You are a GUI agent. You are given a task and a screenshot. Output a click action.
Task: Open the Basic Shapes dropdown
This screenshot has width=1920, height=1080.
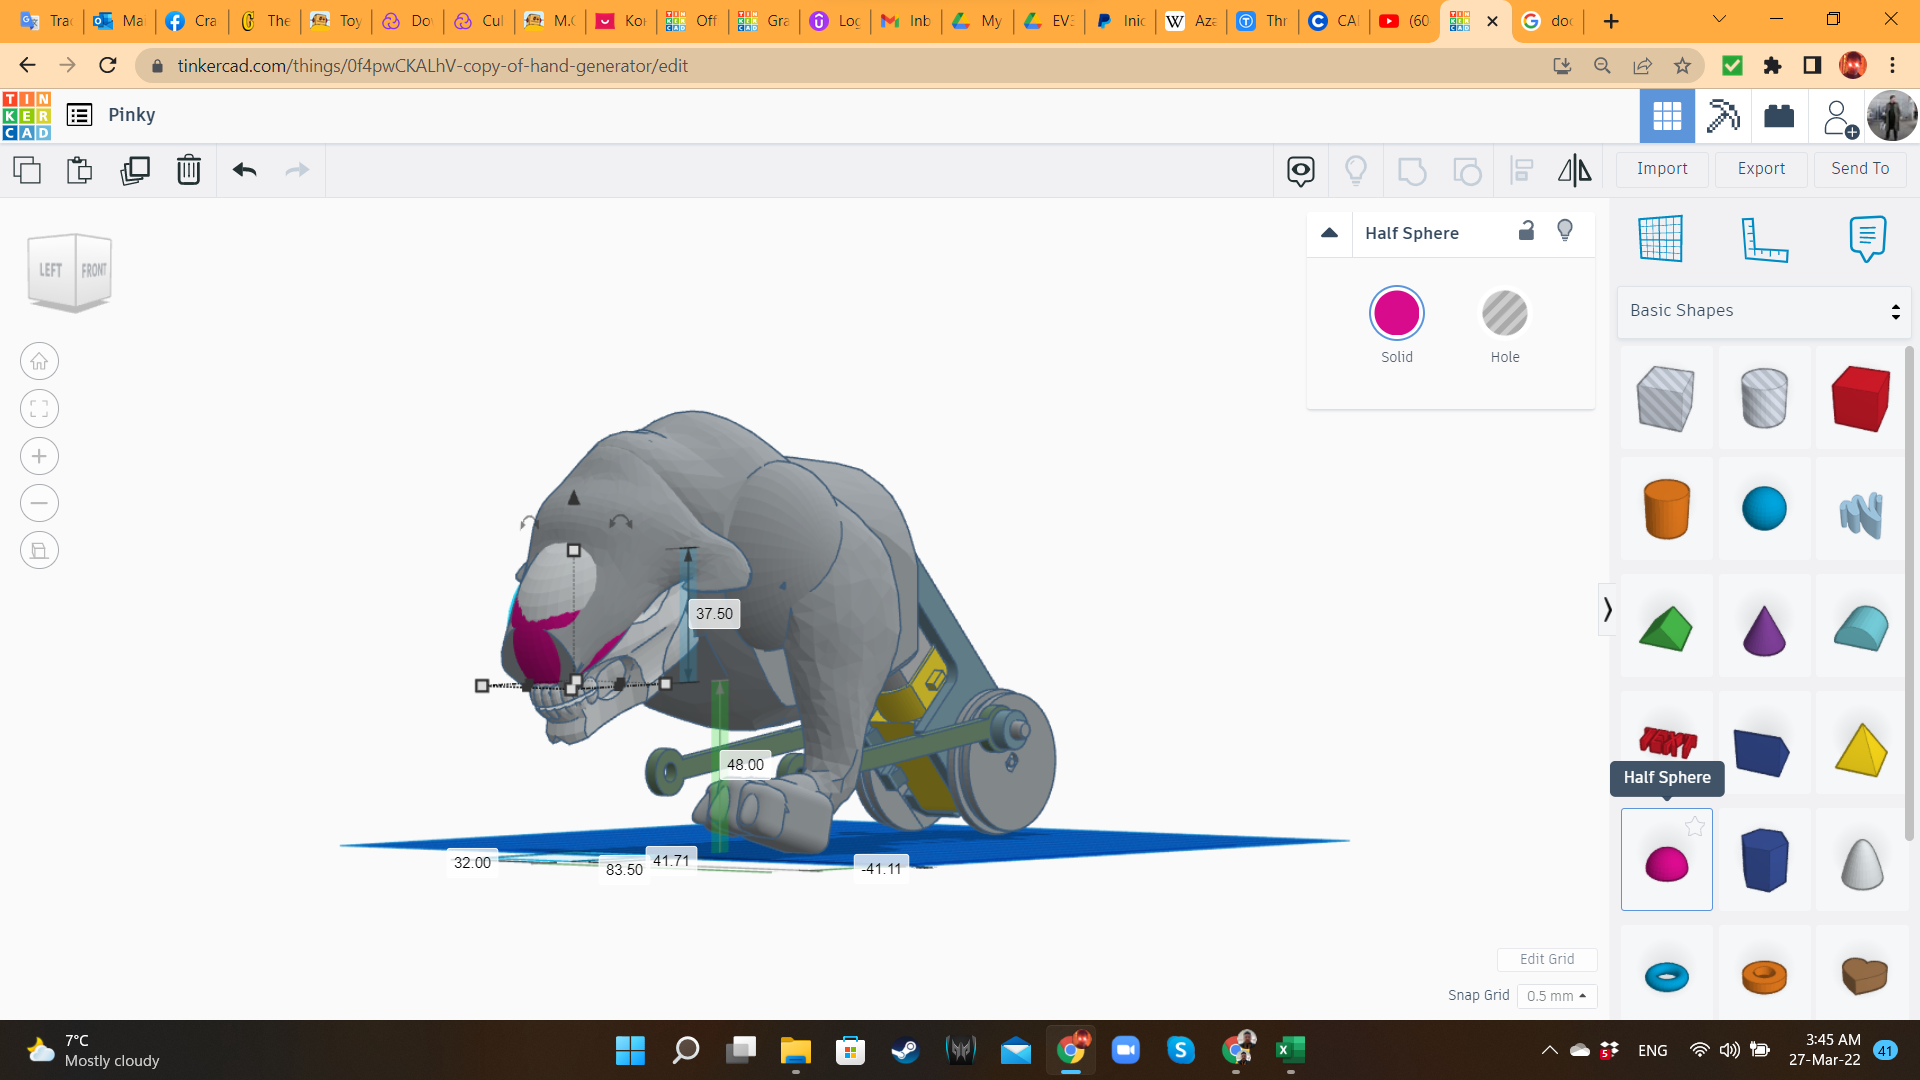tap(1763, 311)
